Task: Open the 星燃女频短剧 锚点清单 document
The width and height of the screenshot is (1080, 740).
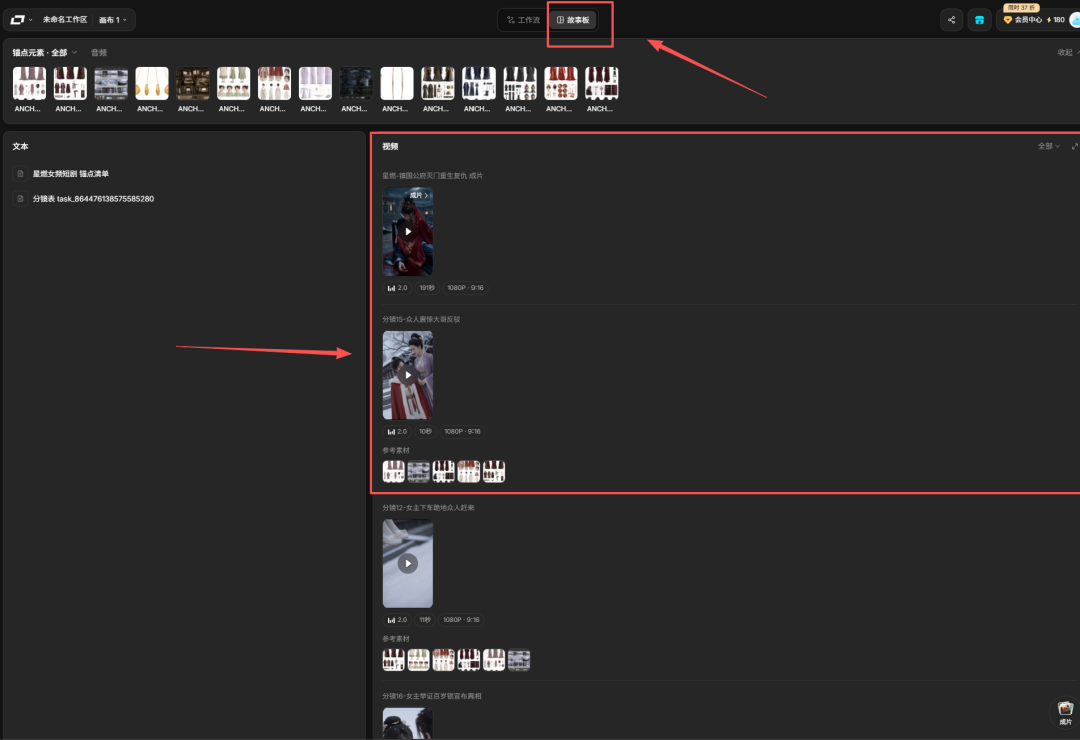Action: [71, 174]
